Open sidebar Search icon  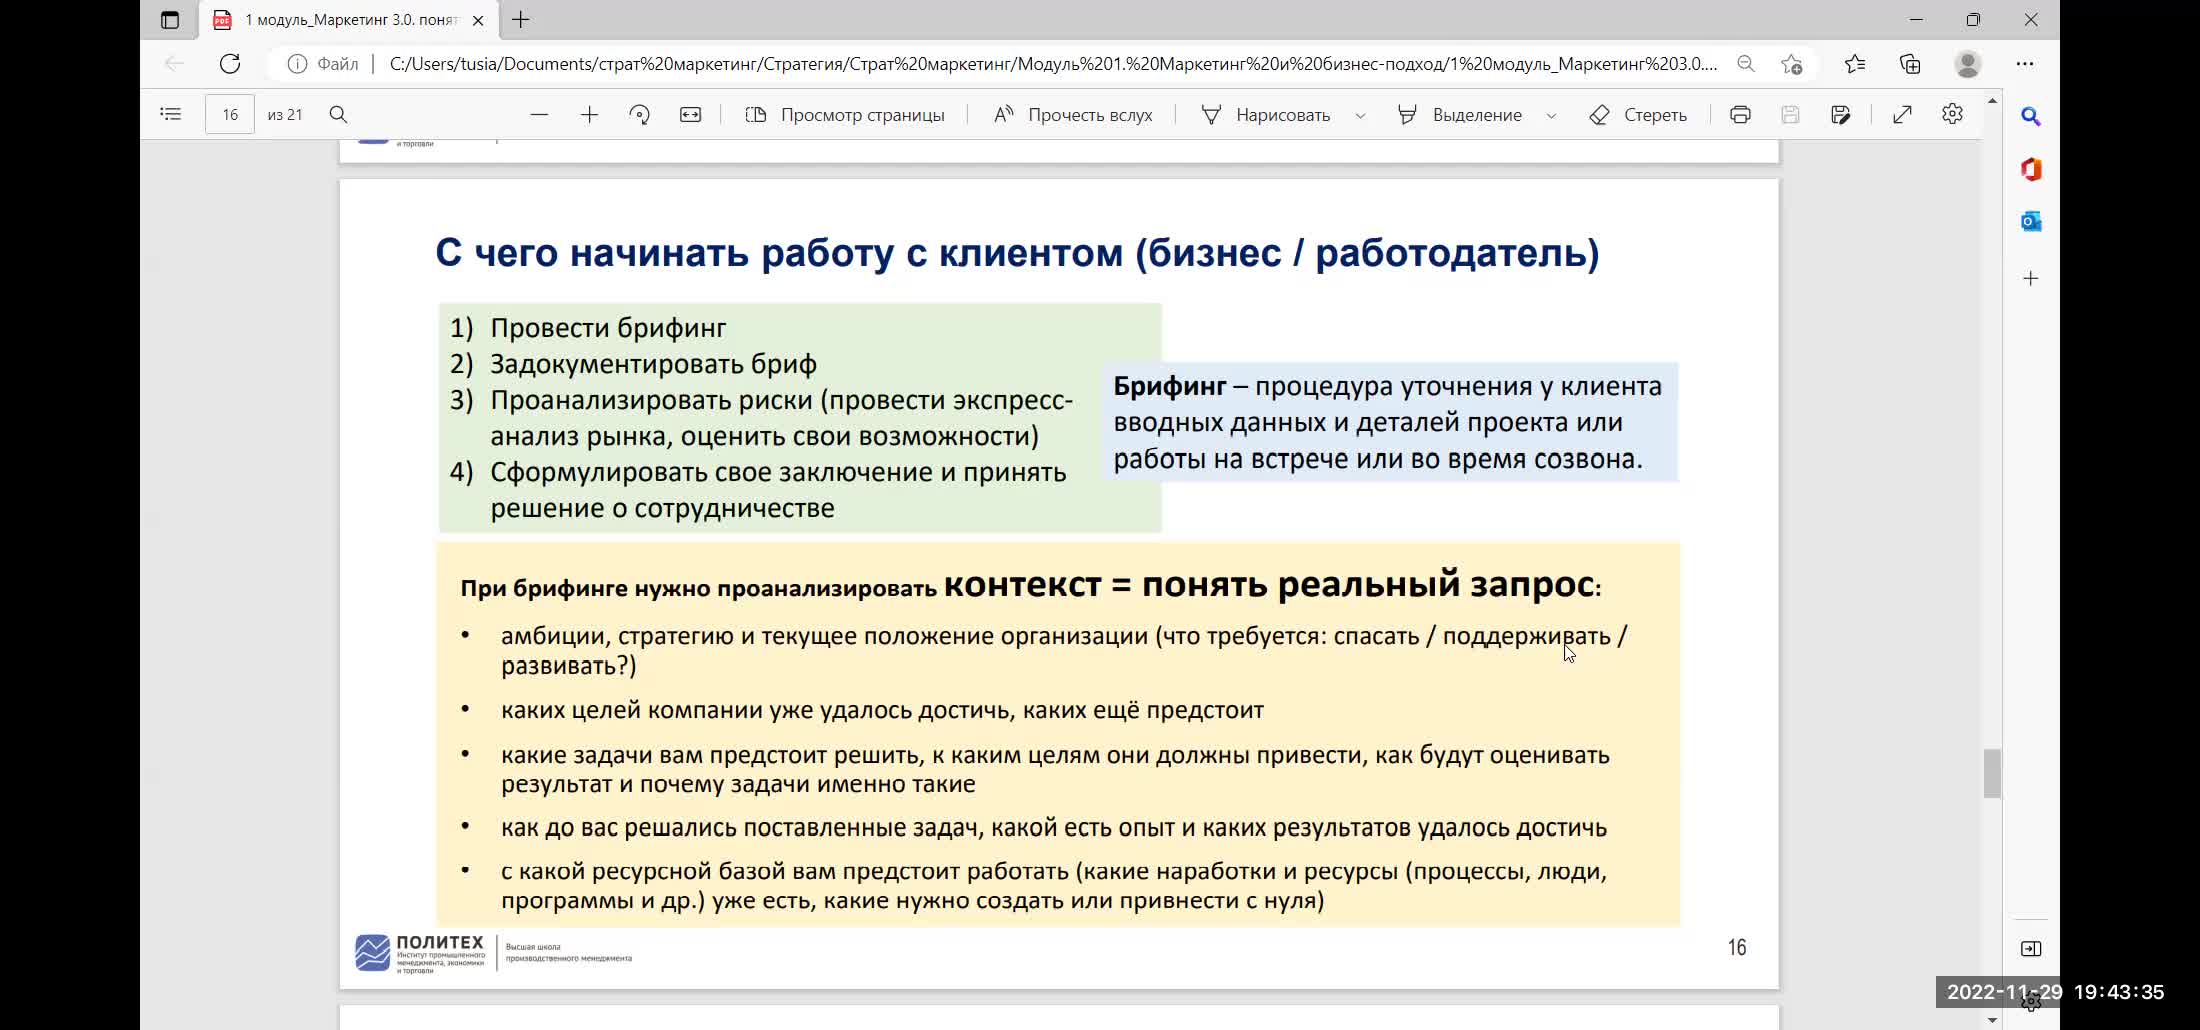2031,117
